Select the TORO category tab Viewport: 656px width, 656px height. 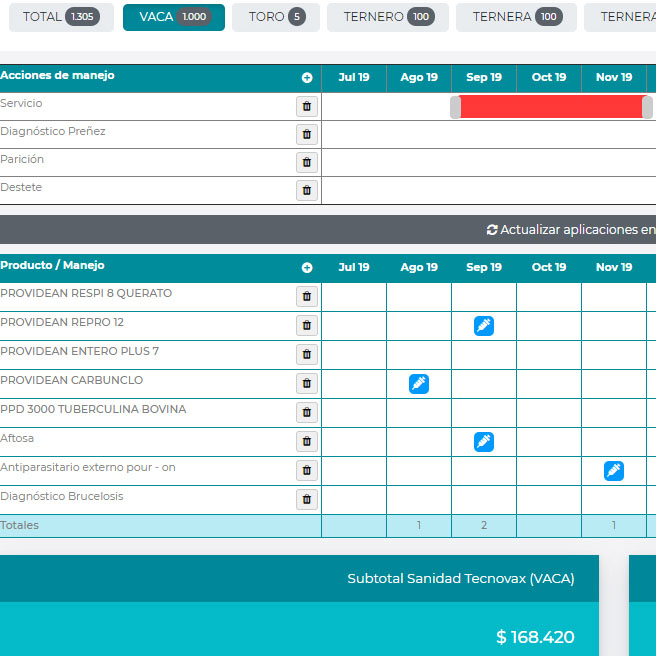pos(276,17)
